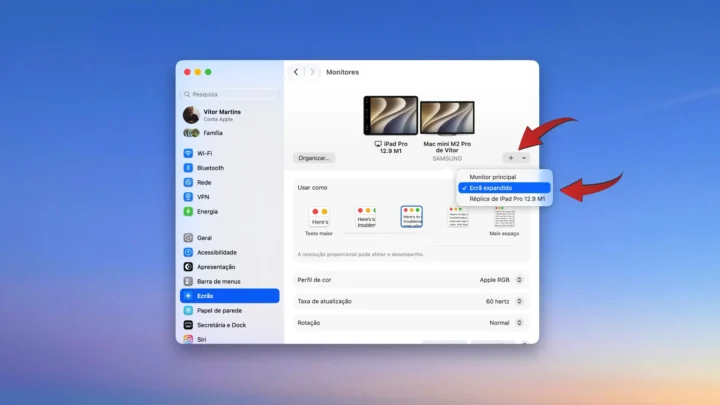The width and height of the screenshot is (720, 405).
Task: Go to Energia settings
Action: (230, 212)
